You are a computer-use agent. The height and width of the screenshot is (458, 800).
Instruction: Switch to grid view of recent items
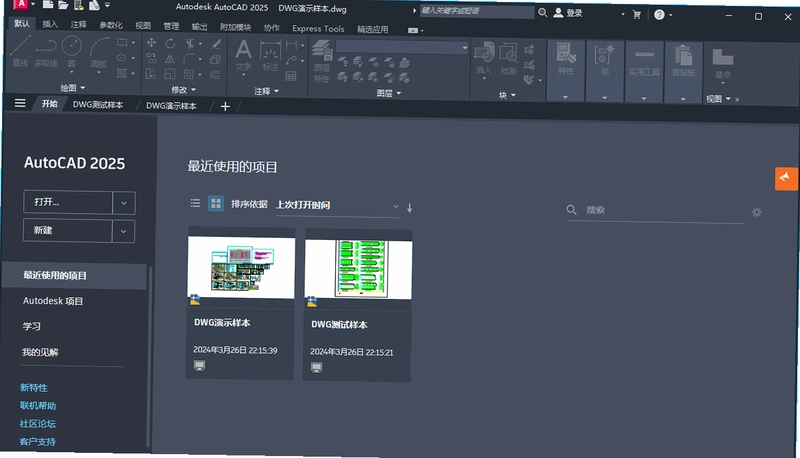(x=216, y=203)
